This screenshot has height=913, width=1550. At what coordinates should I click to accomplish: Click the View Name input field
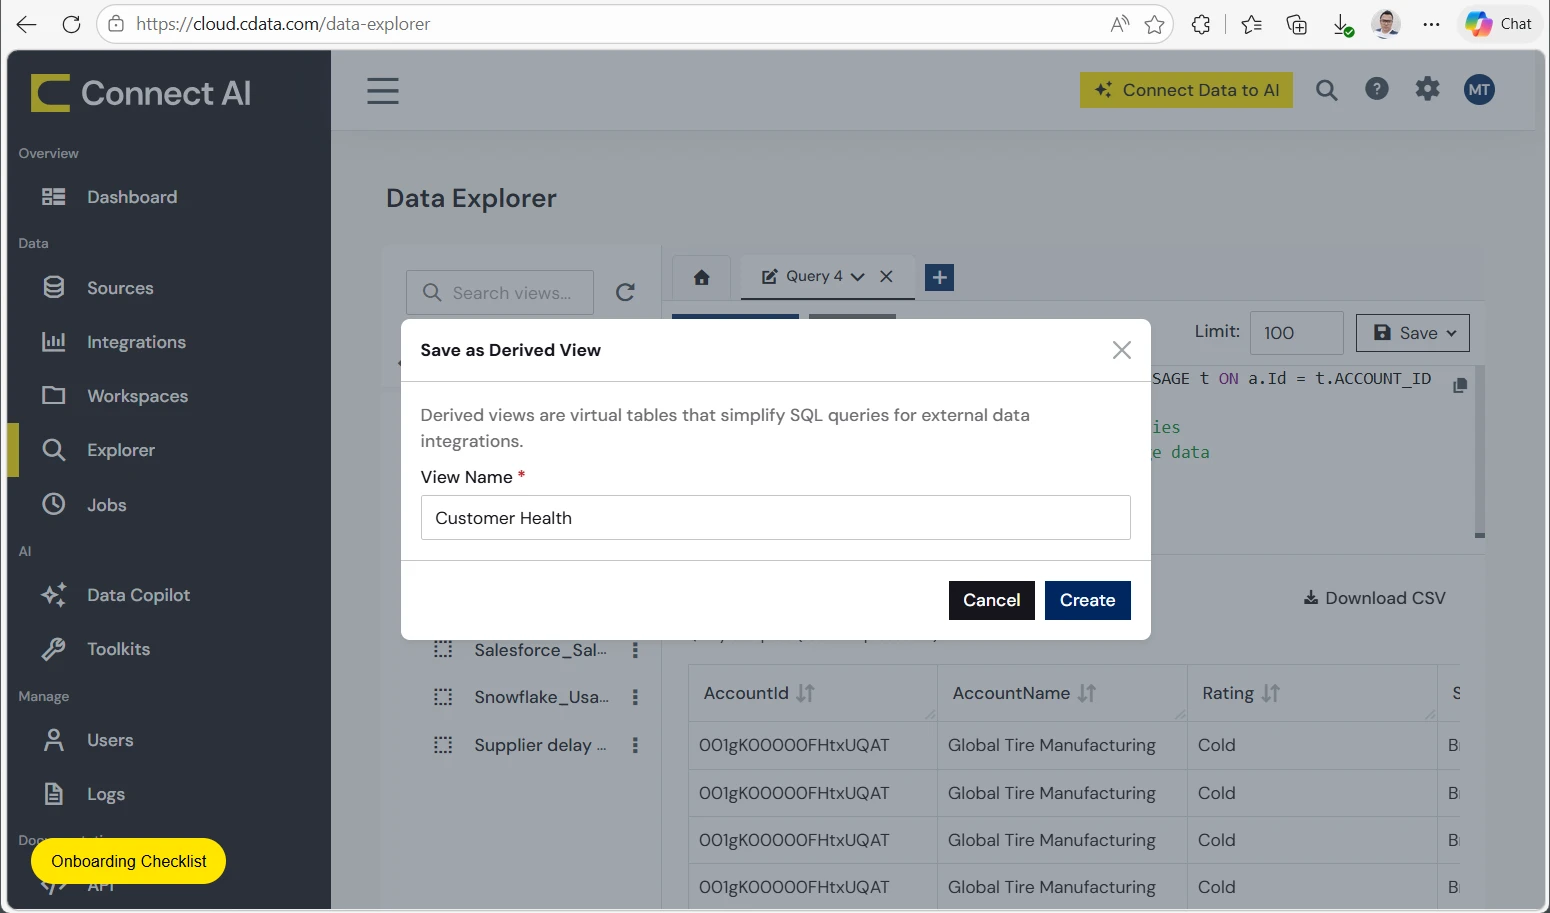click(x=776, y=518)
